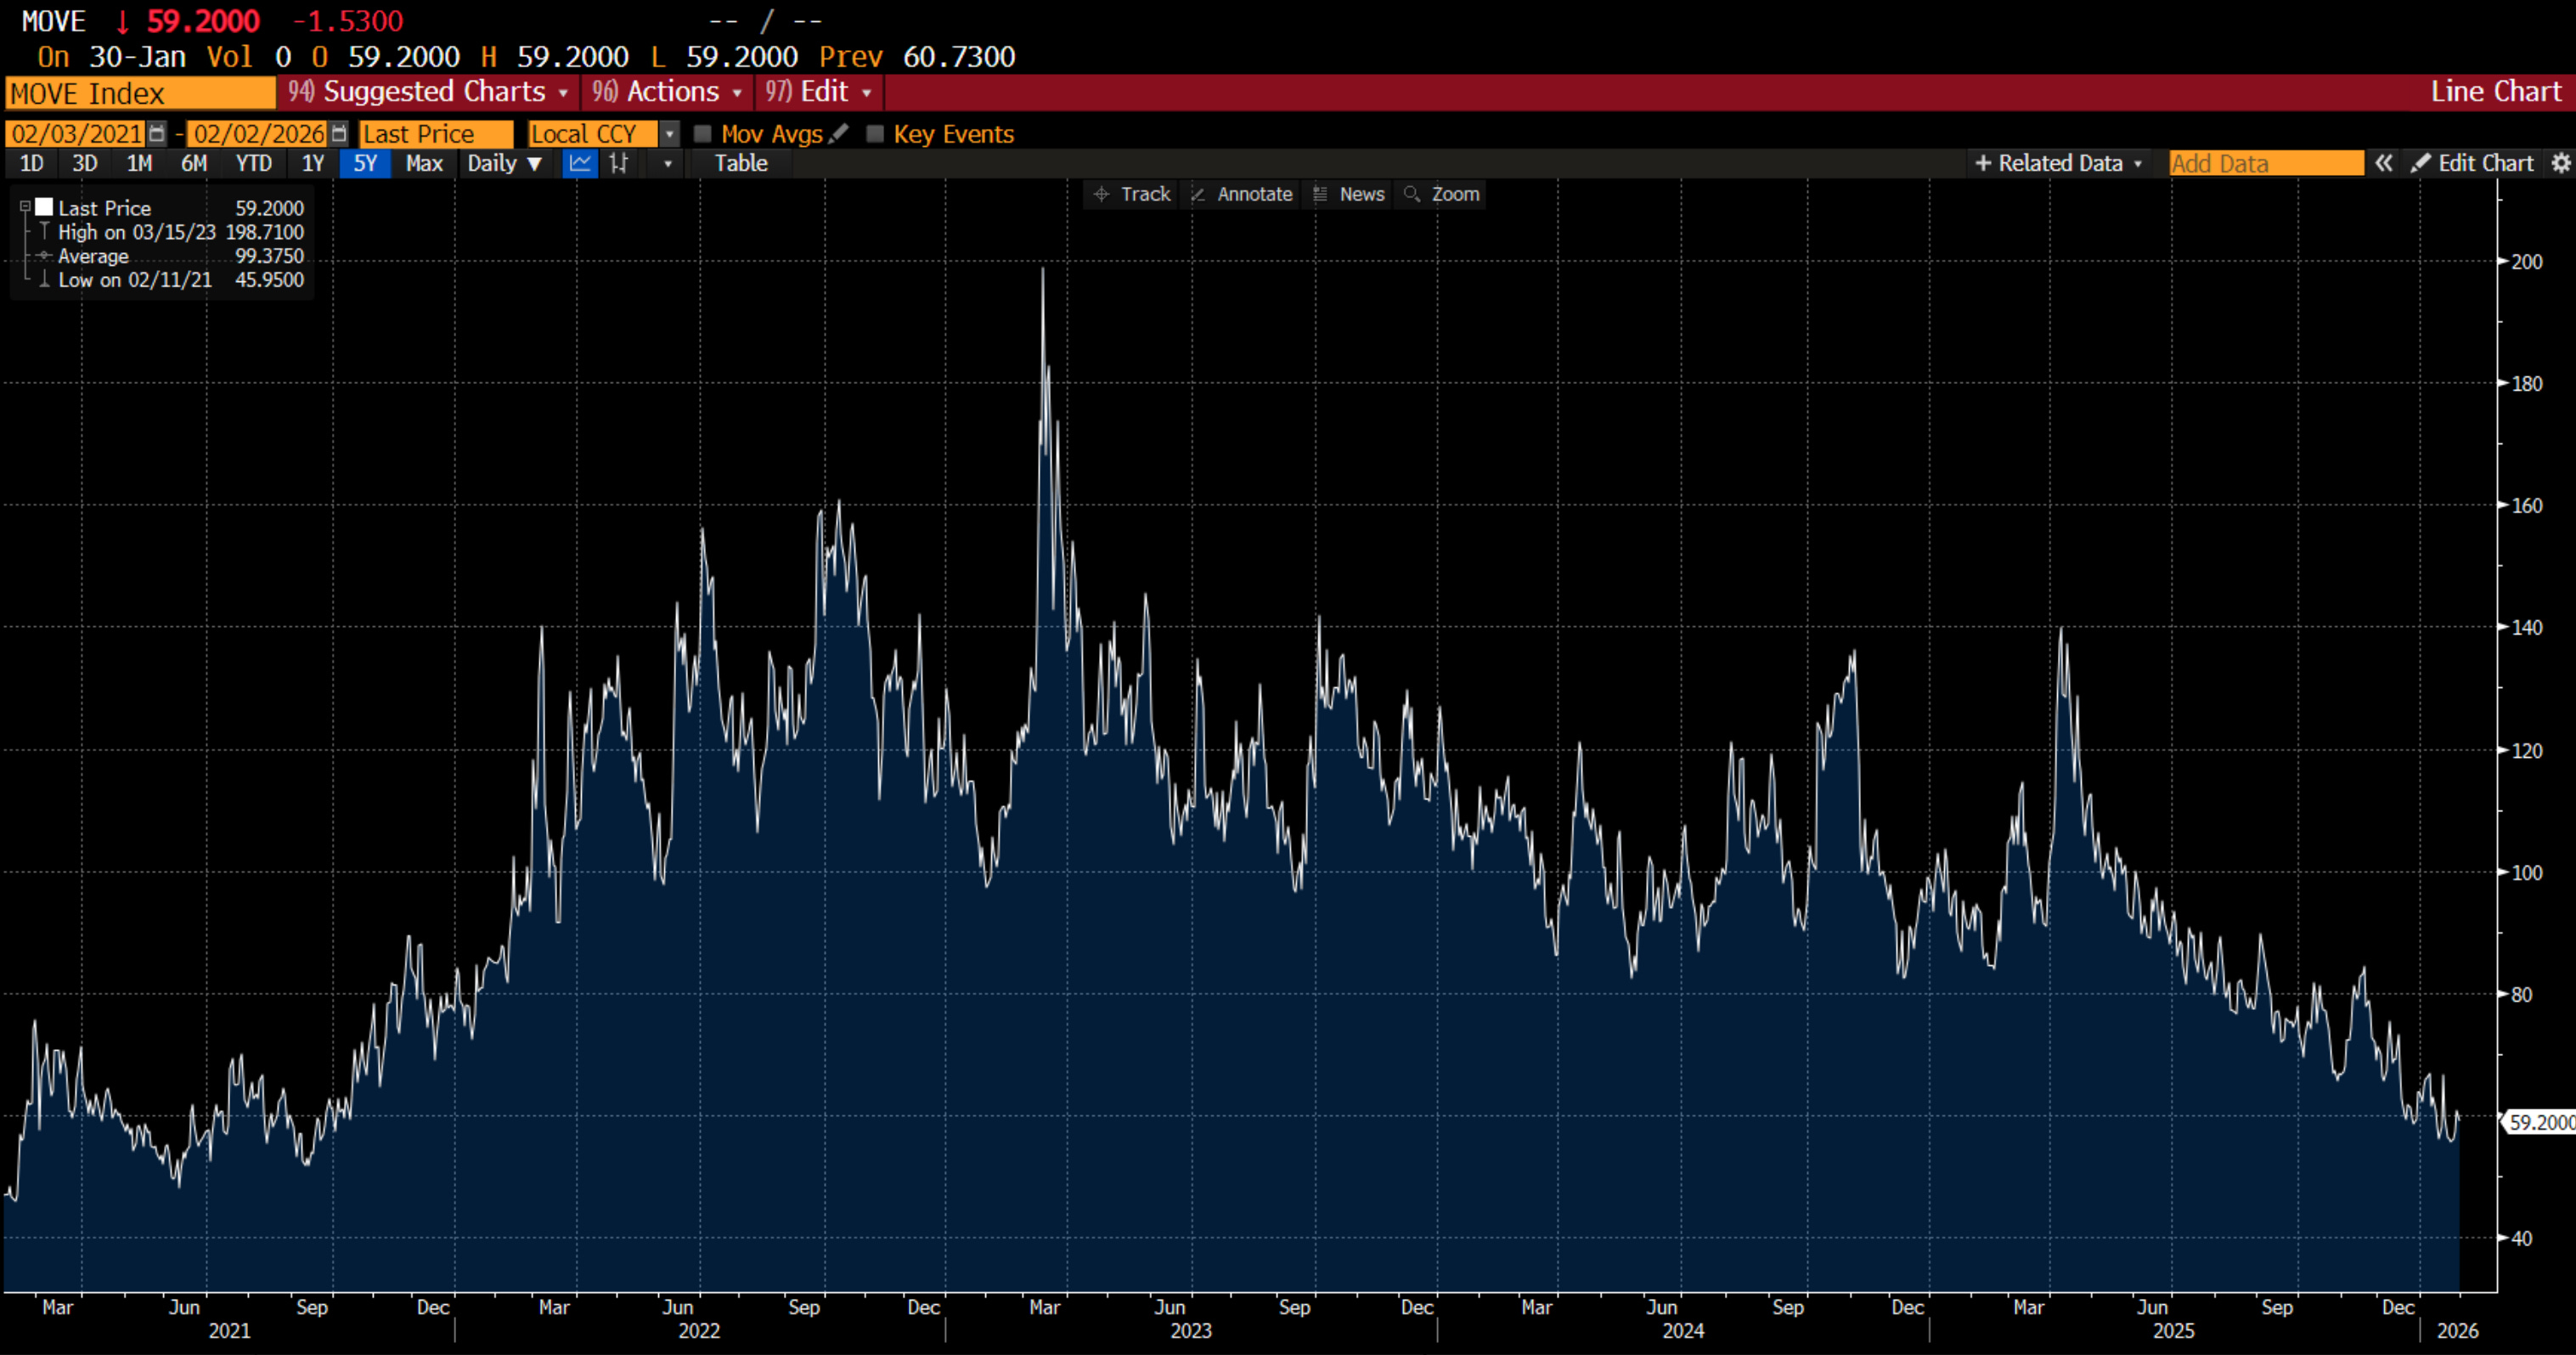Click the double-chevron collapse panel icon
Image resolution: width=2576 pixels, height=1355 pixels.
tap(2384, 163)
